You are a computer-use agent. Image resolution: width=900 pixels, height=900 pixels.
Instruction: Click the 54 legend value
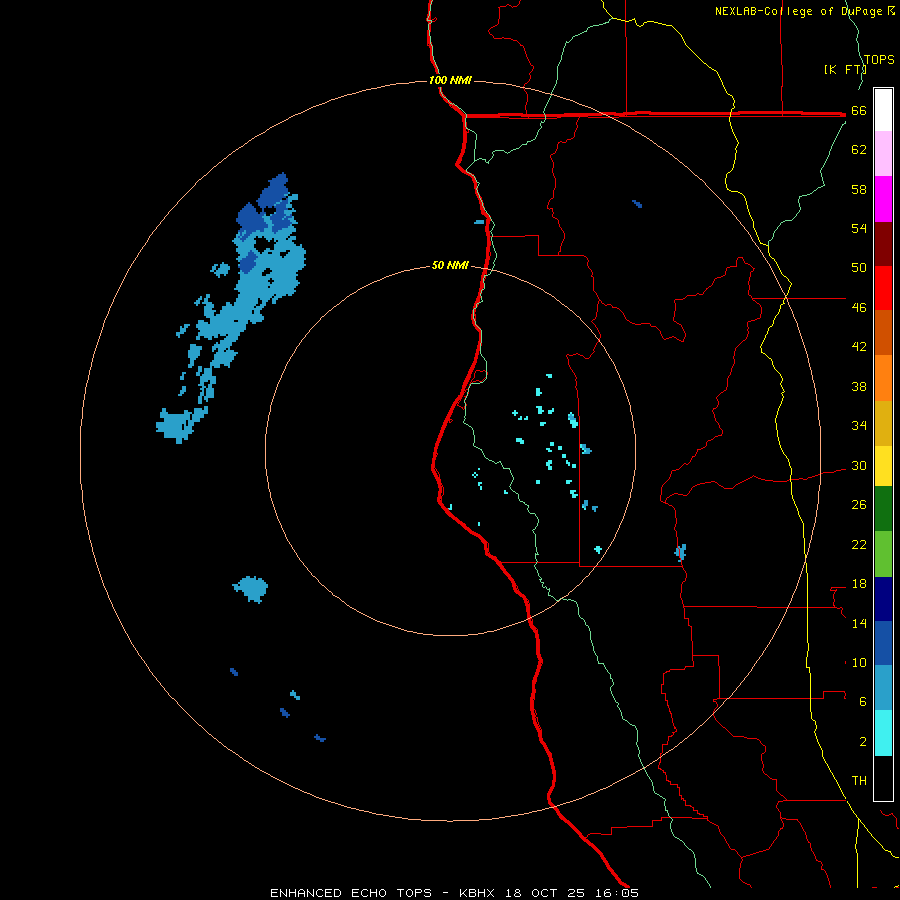859,228
